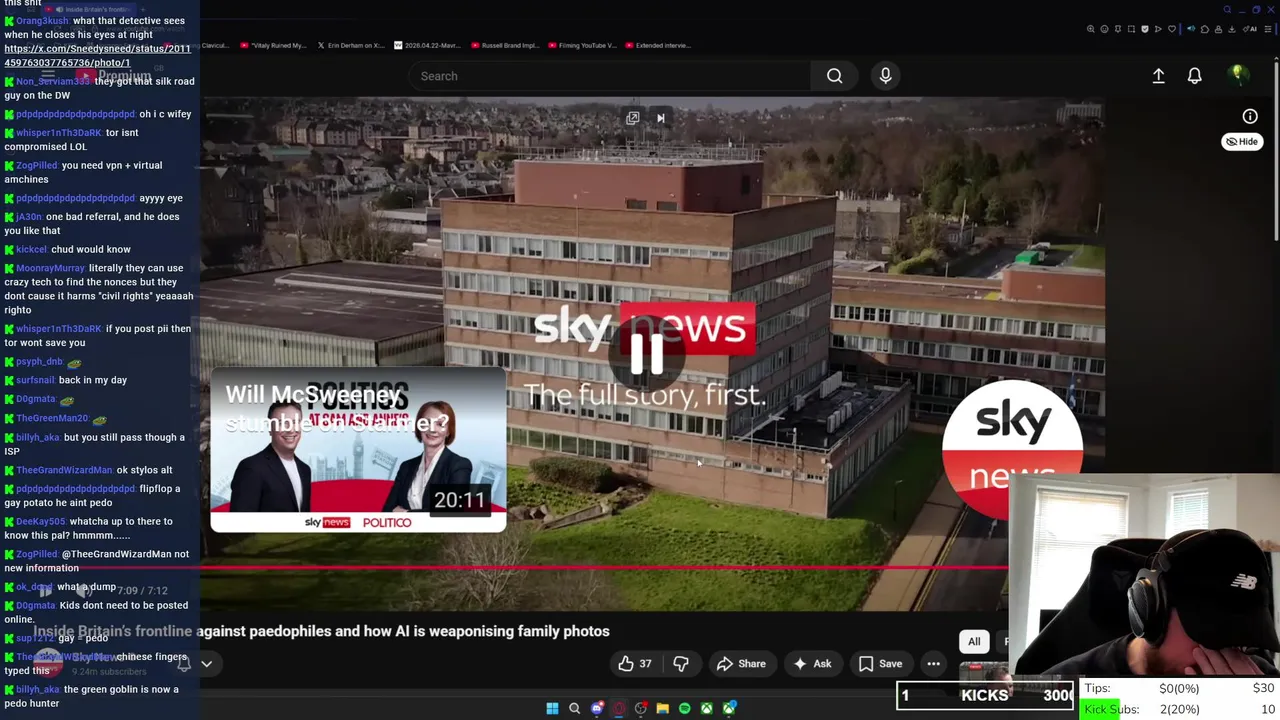Click the YouTube search magnifier button
Viewport: 1280px width, 720px height.
click(834, 76)
